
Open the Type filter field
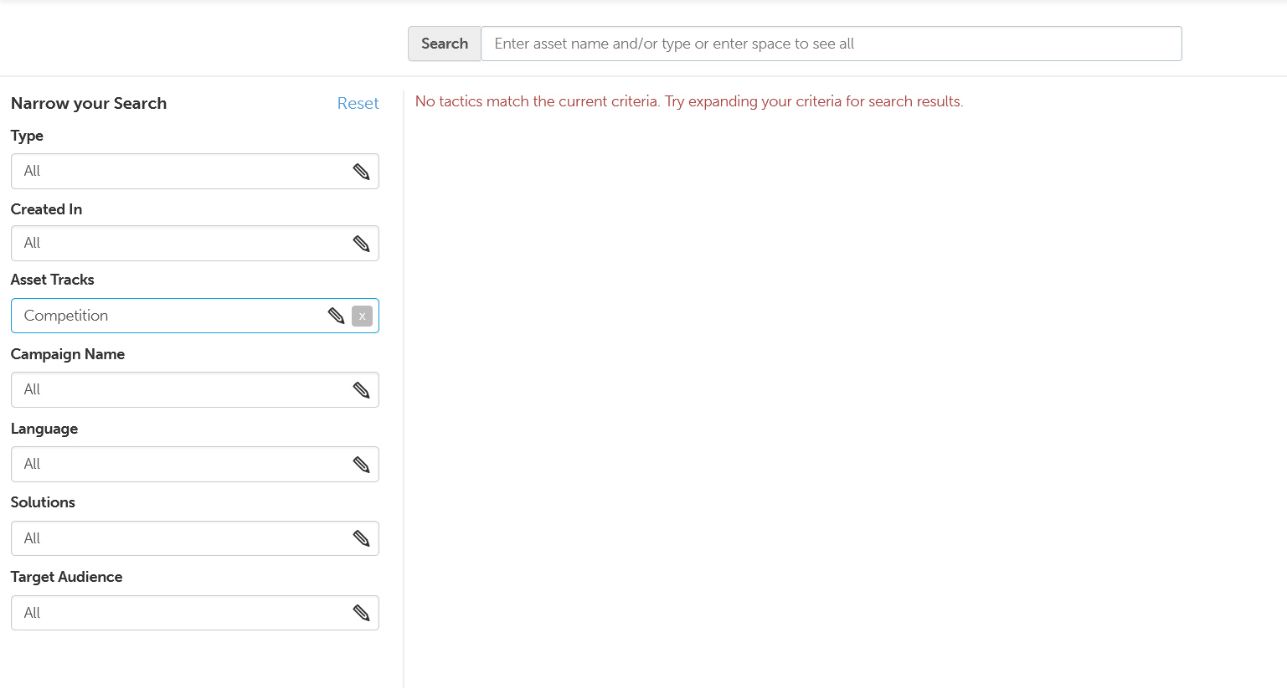click(195, 171)
